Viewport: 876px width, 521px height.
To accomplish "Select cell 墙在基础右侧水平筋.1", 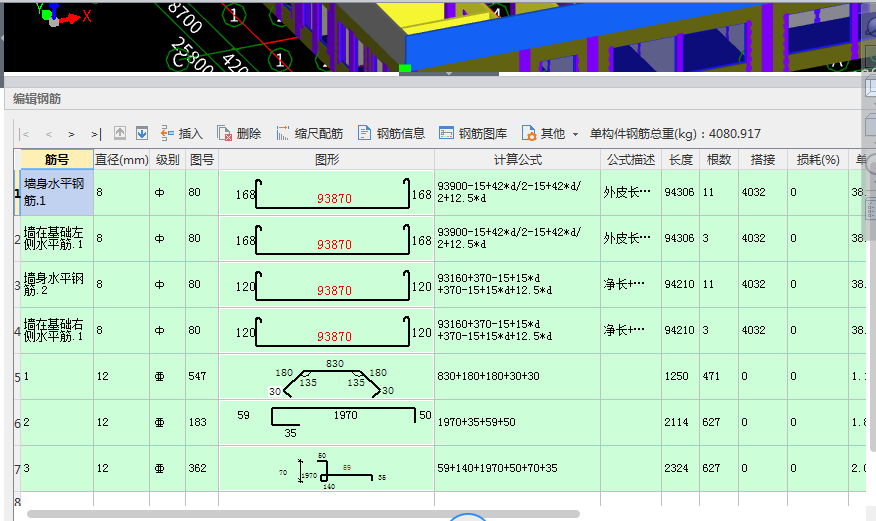I will coord(57,331).
